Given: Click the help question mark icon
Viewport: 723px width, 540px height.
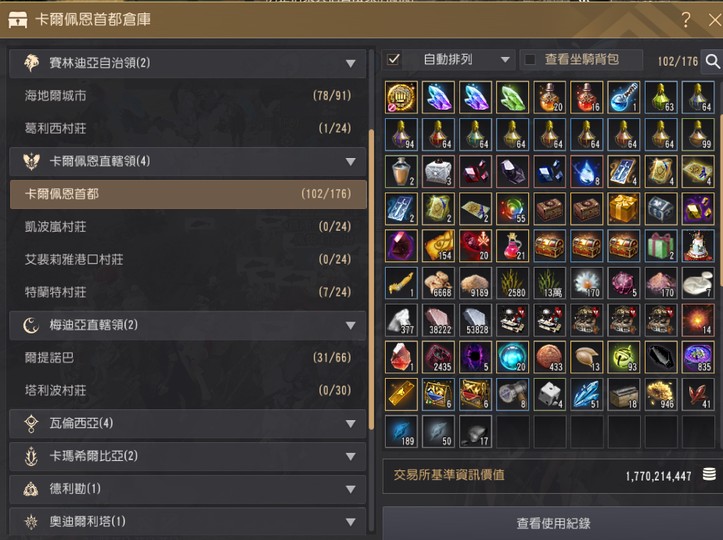Looking at the screenshot, I should [686, 19].
